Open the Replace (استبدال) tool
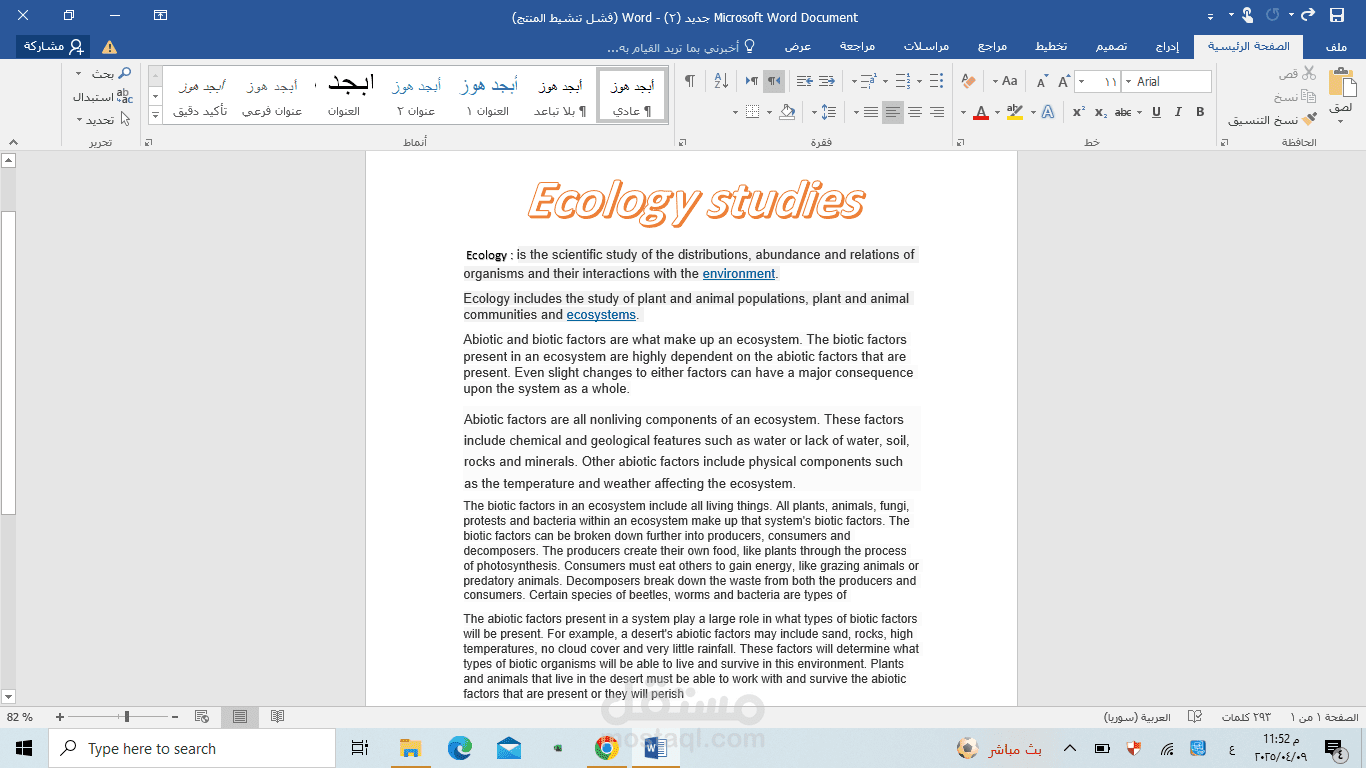This screenshot has height=768, width=1366. 102,96
